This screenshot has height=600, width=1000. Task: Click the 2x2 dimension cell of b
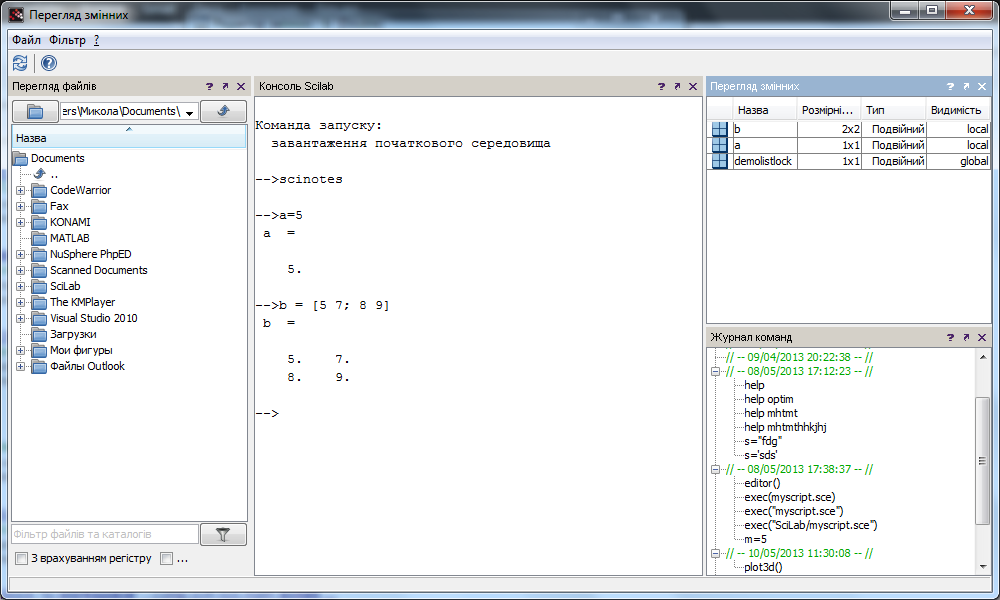(829, 129)
